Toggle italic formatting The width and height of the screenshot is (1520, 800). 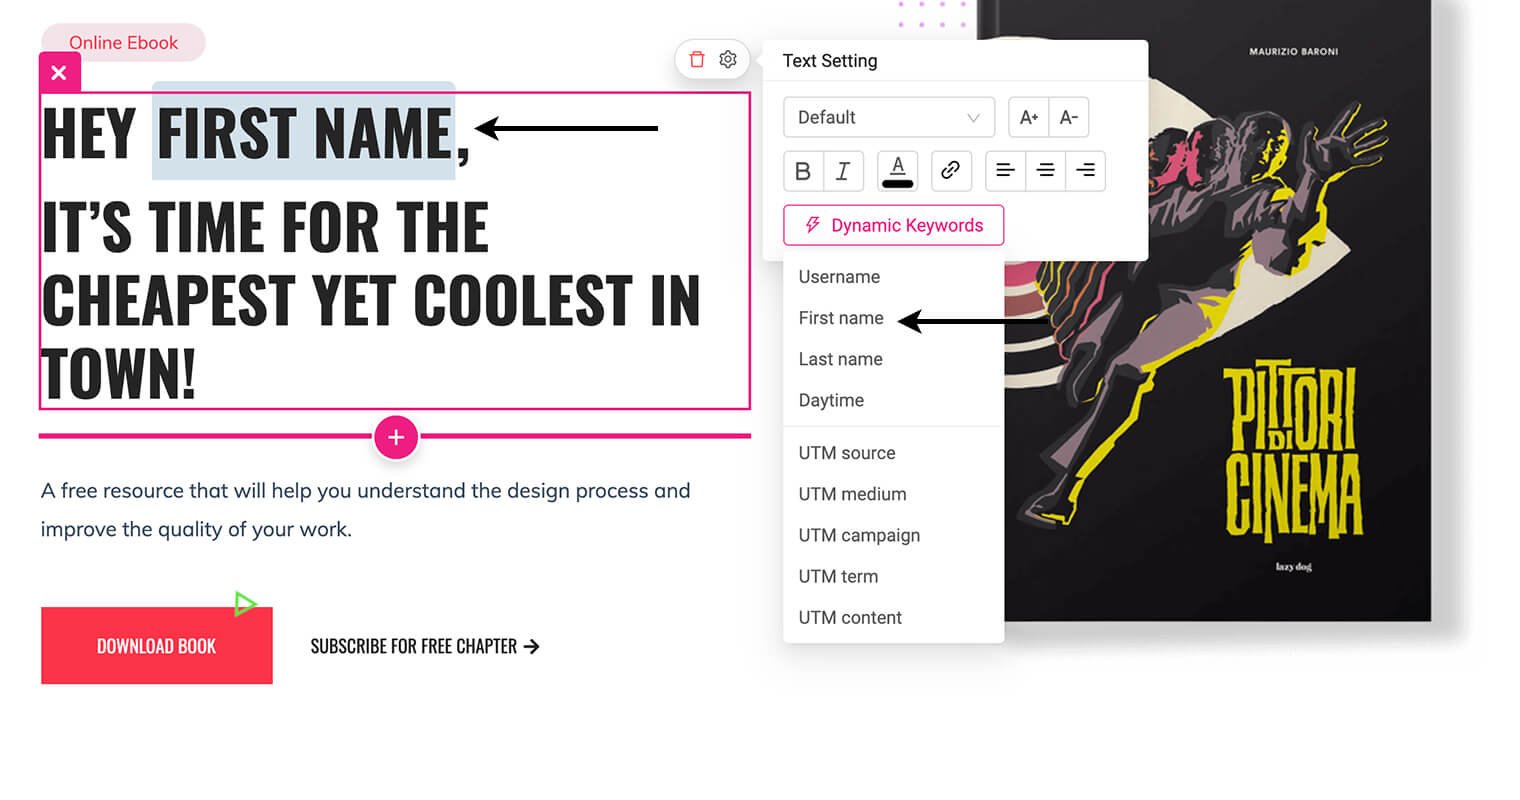click(843, 171)
